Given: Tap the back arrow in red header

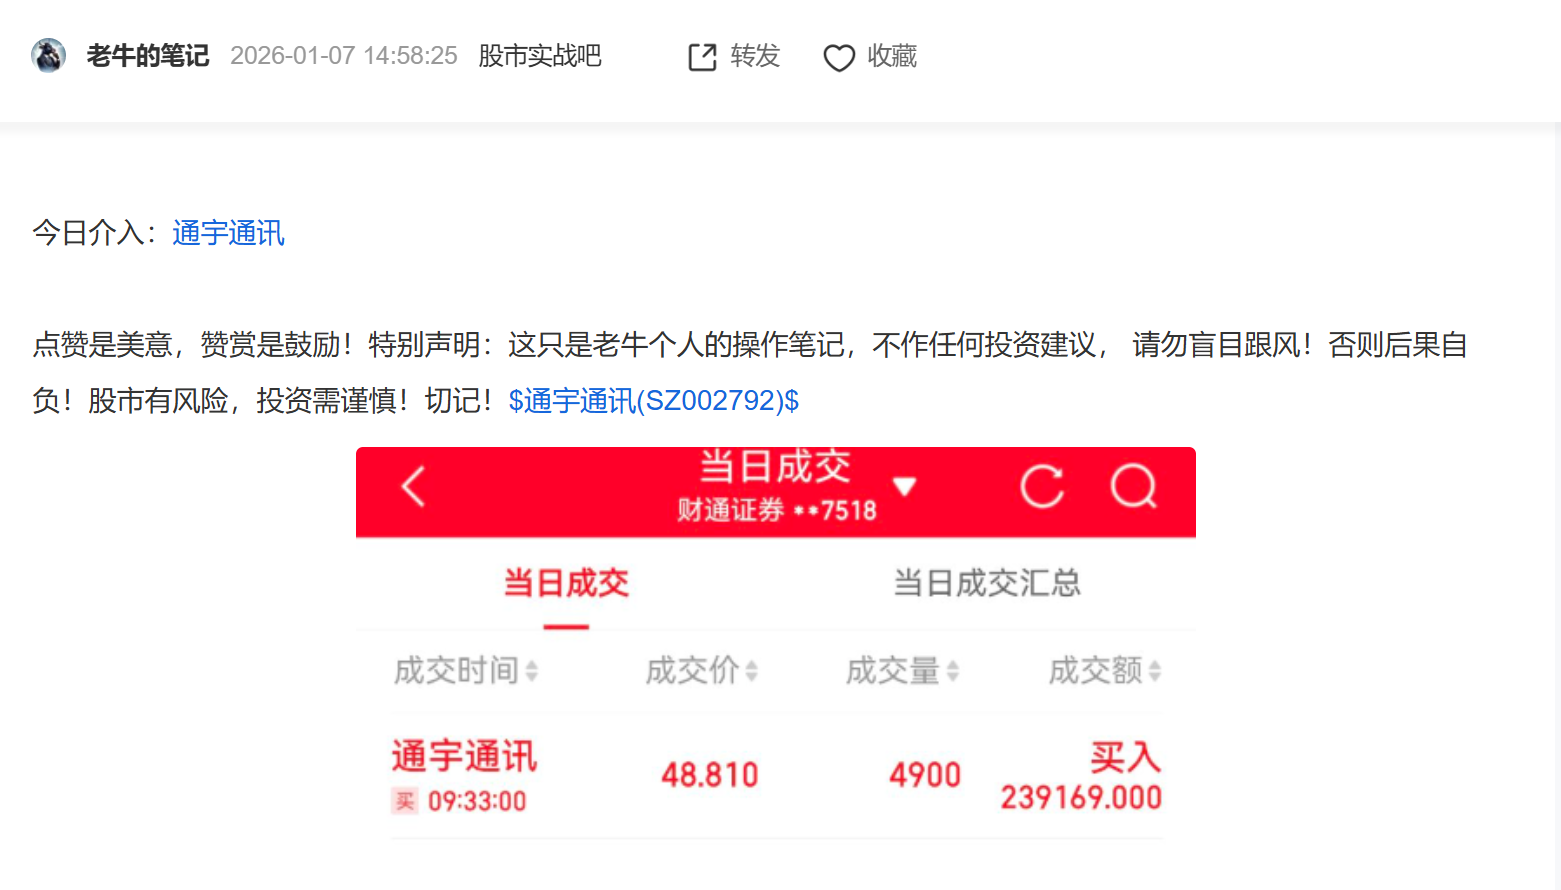Looking at the screenshot, I should pos(414,487).
